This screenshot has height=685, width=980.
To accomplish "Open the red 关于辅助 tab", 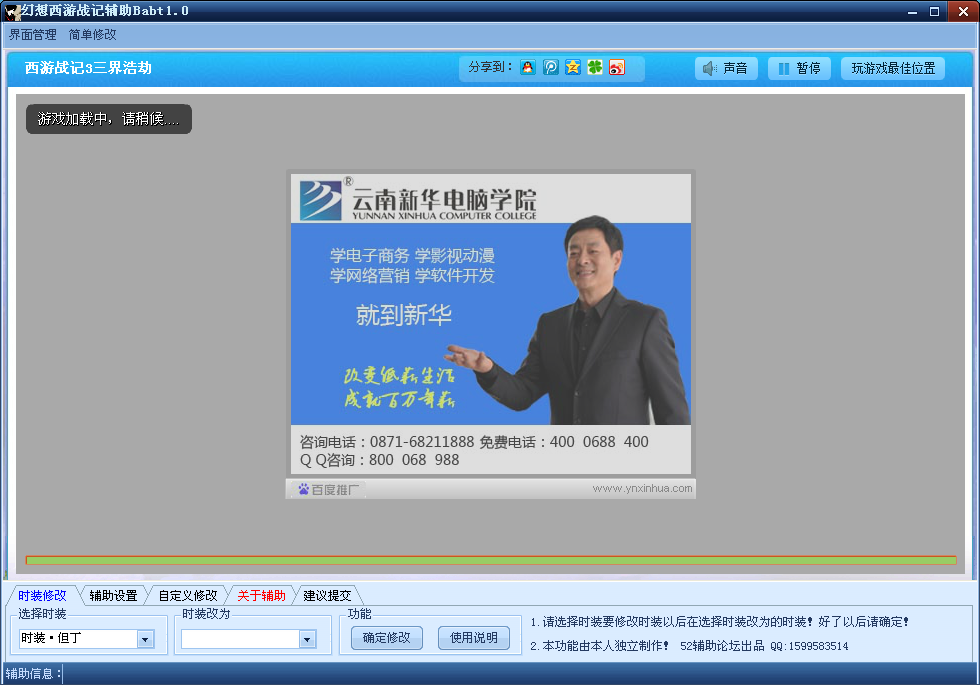I will pyautogui.click(x=261, y=596).
